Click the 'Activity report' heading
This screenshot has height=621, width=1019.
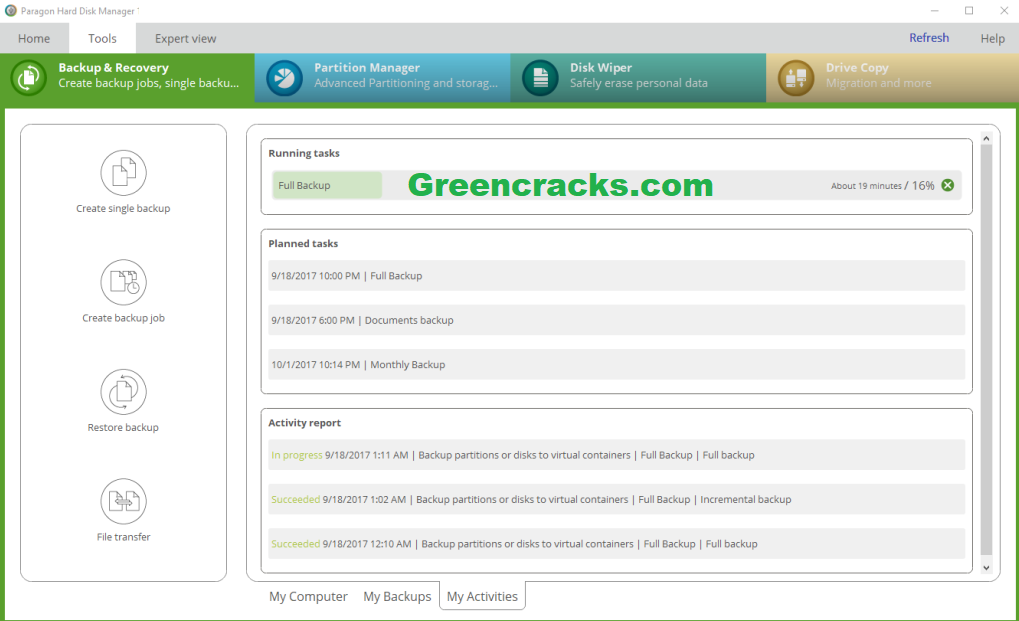point(304,423)
